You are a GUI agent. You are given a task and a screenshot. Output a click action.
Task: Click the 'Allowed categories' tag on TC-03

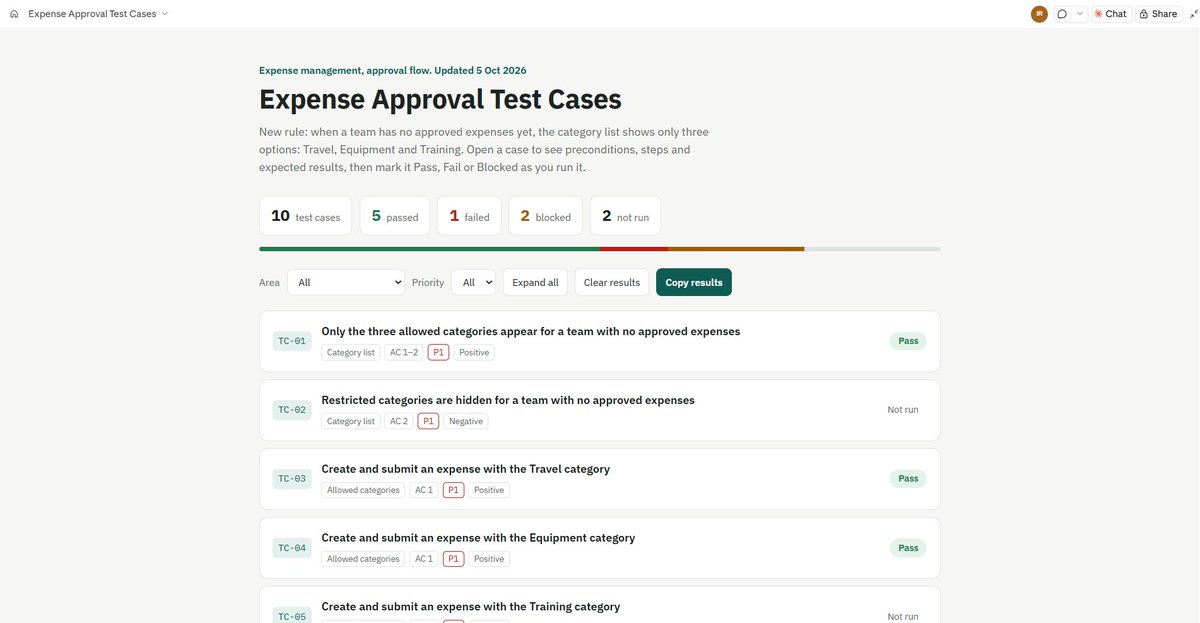(363, 490)
